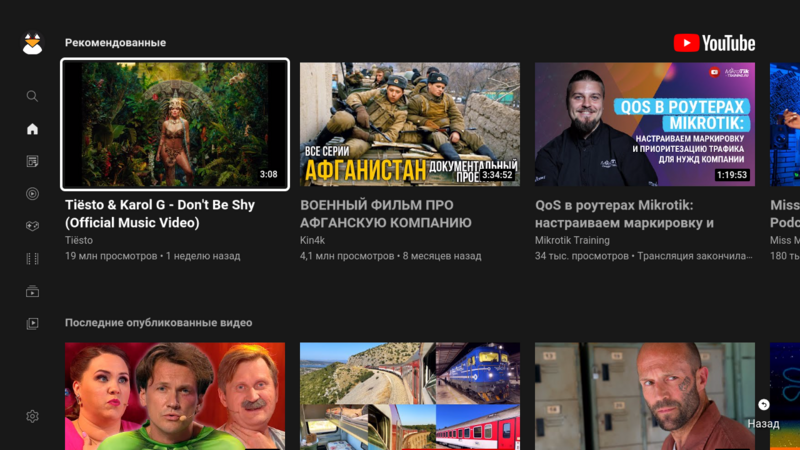This screenshot has width=800, height=450.
Task: Click channel name "Kin4k"
Action: click(x=312, y=240)
